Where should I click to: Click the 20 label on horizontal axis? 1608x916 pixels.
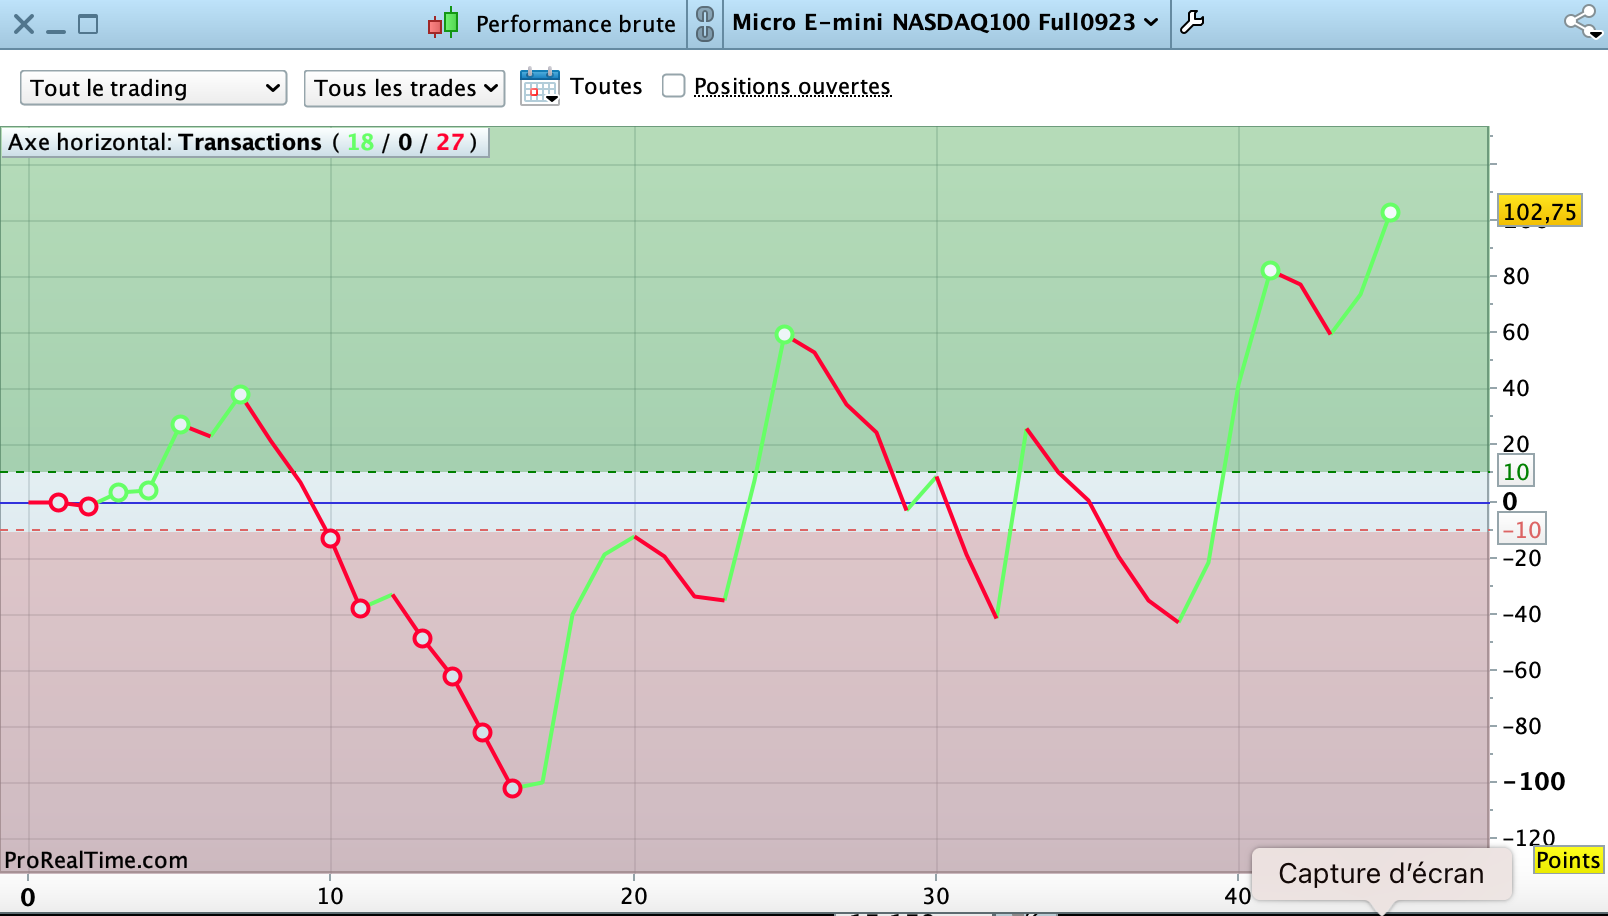coord(634,896)
